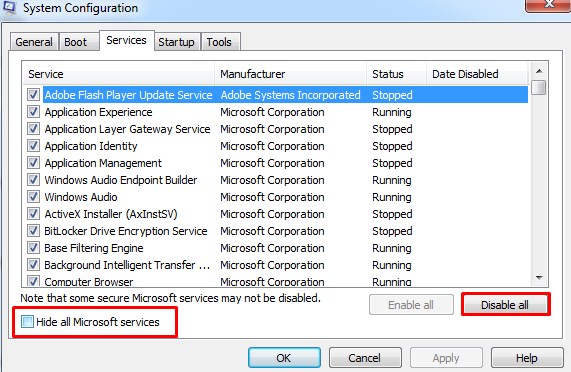Toggle Background Intelligent Transfer checkbox

pos(33,265)
